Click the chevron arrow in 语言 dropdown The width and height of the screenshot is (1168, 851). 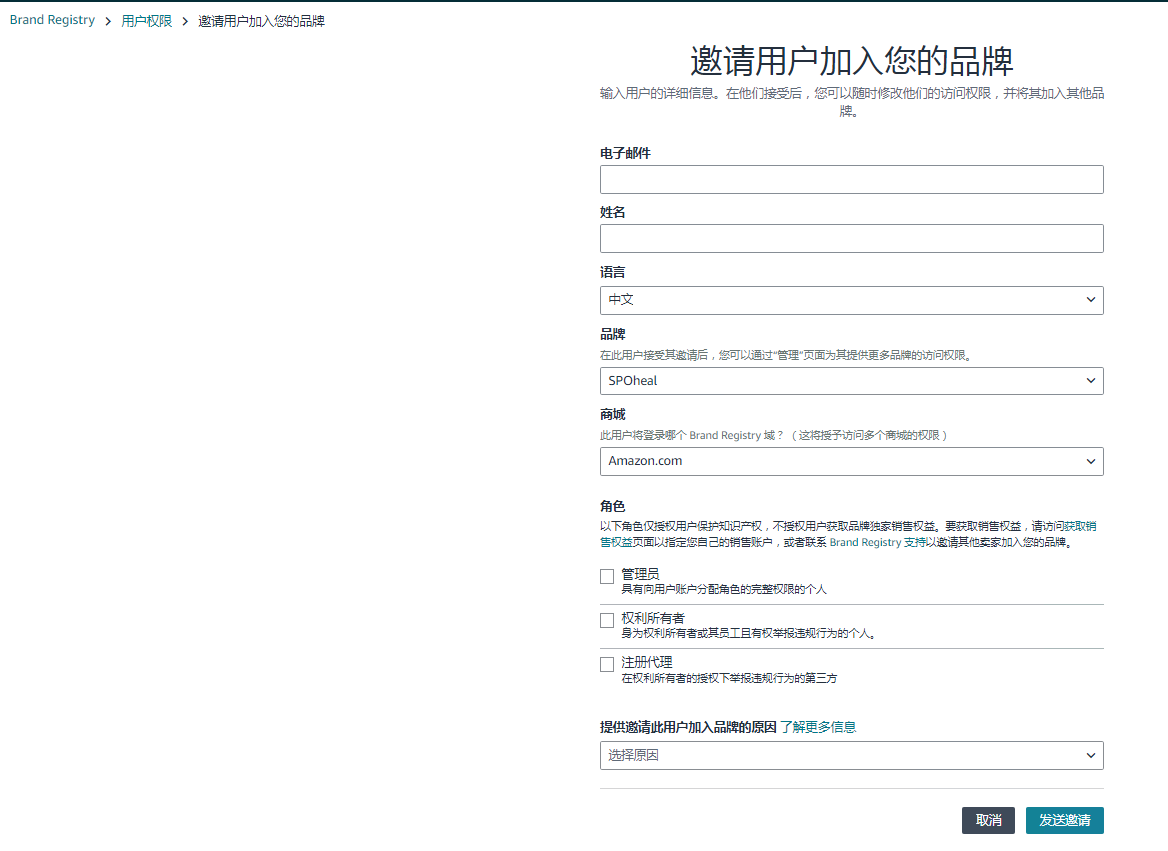pos(1090,300)
